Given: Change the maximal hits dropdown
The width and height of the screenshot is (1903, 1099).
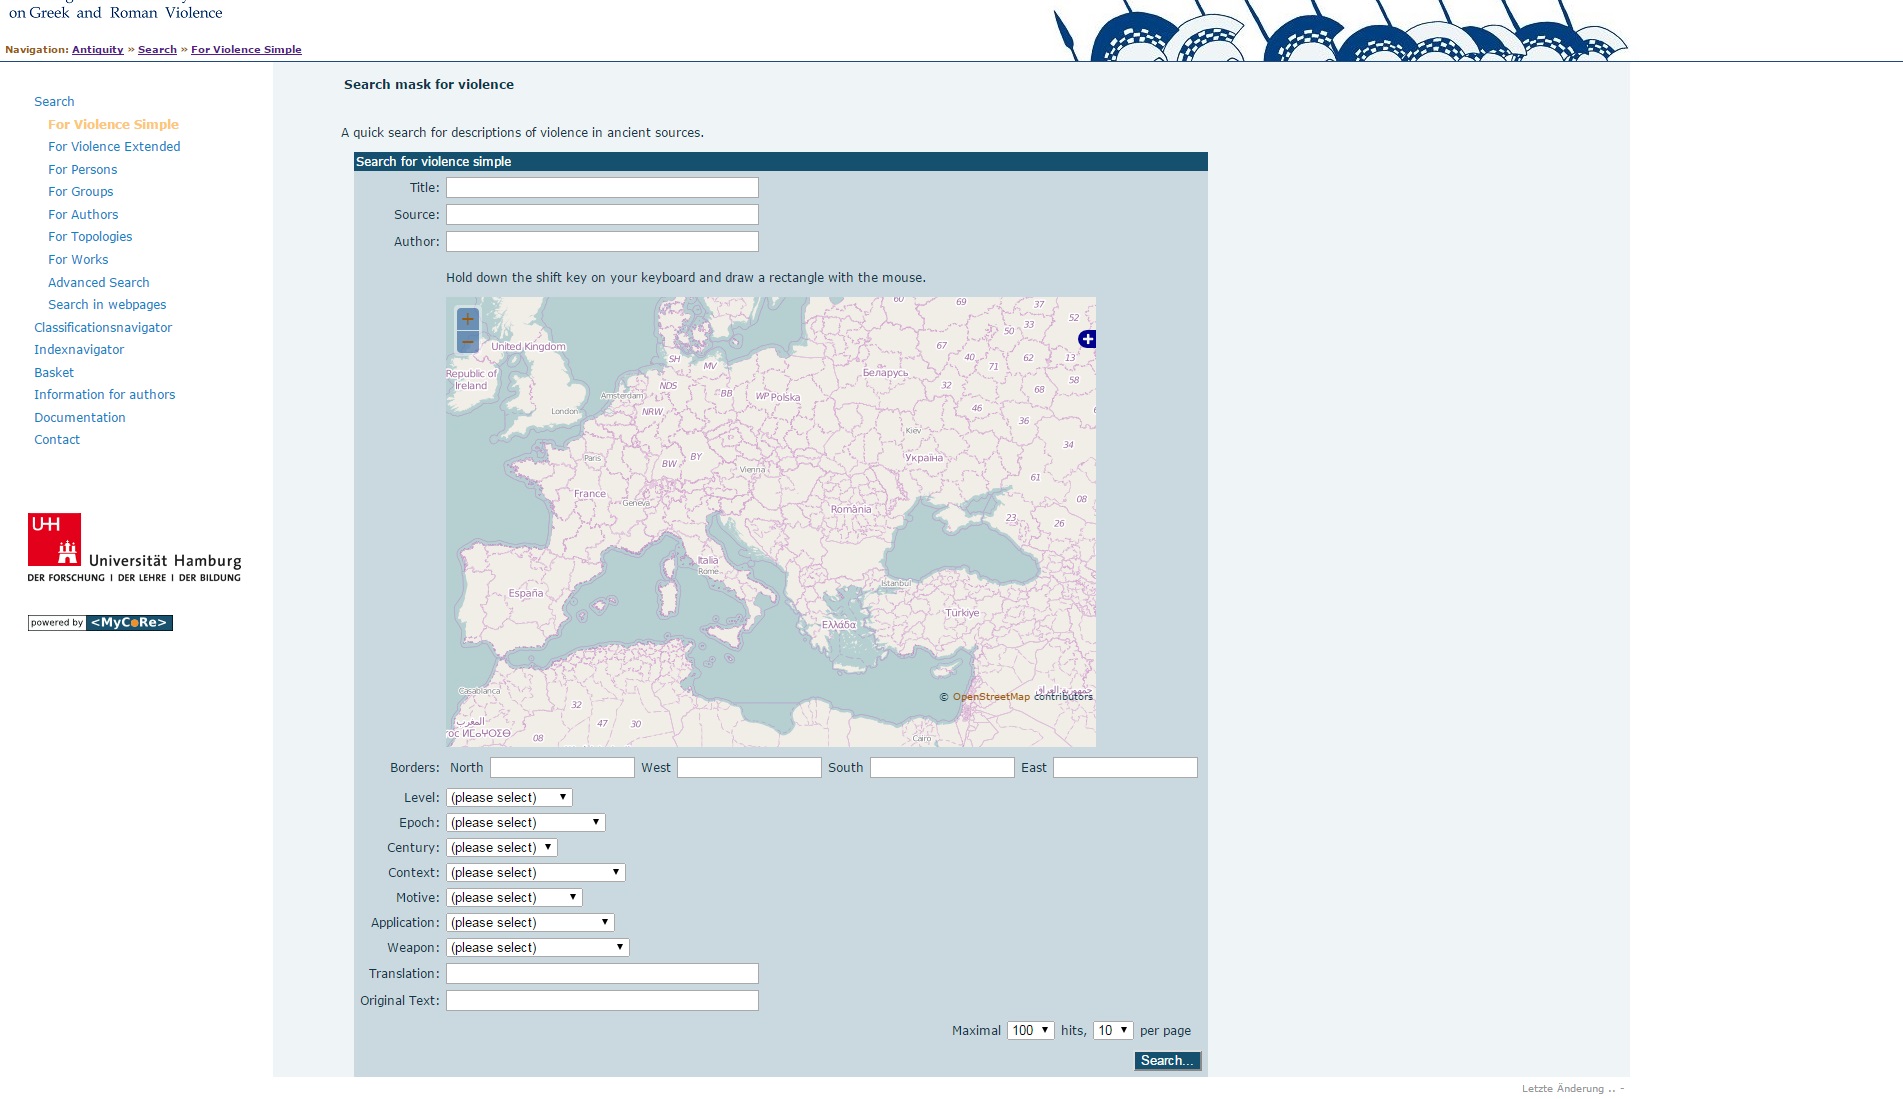Looking at the screenshot, I should (x=1030, y=1031).
